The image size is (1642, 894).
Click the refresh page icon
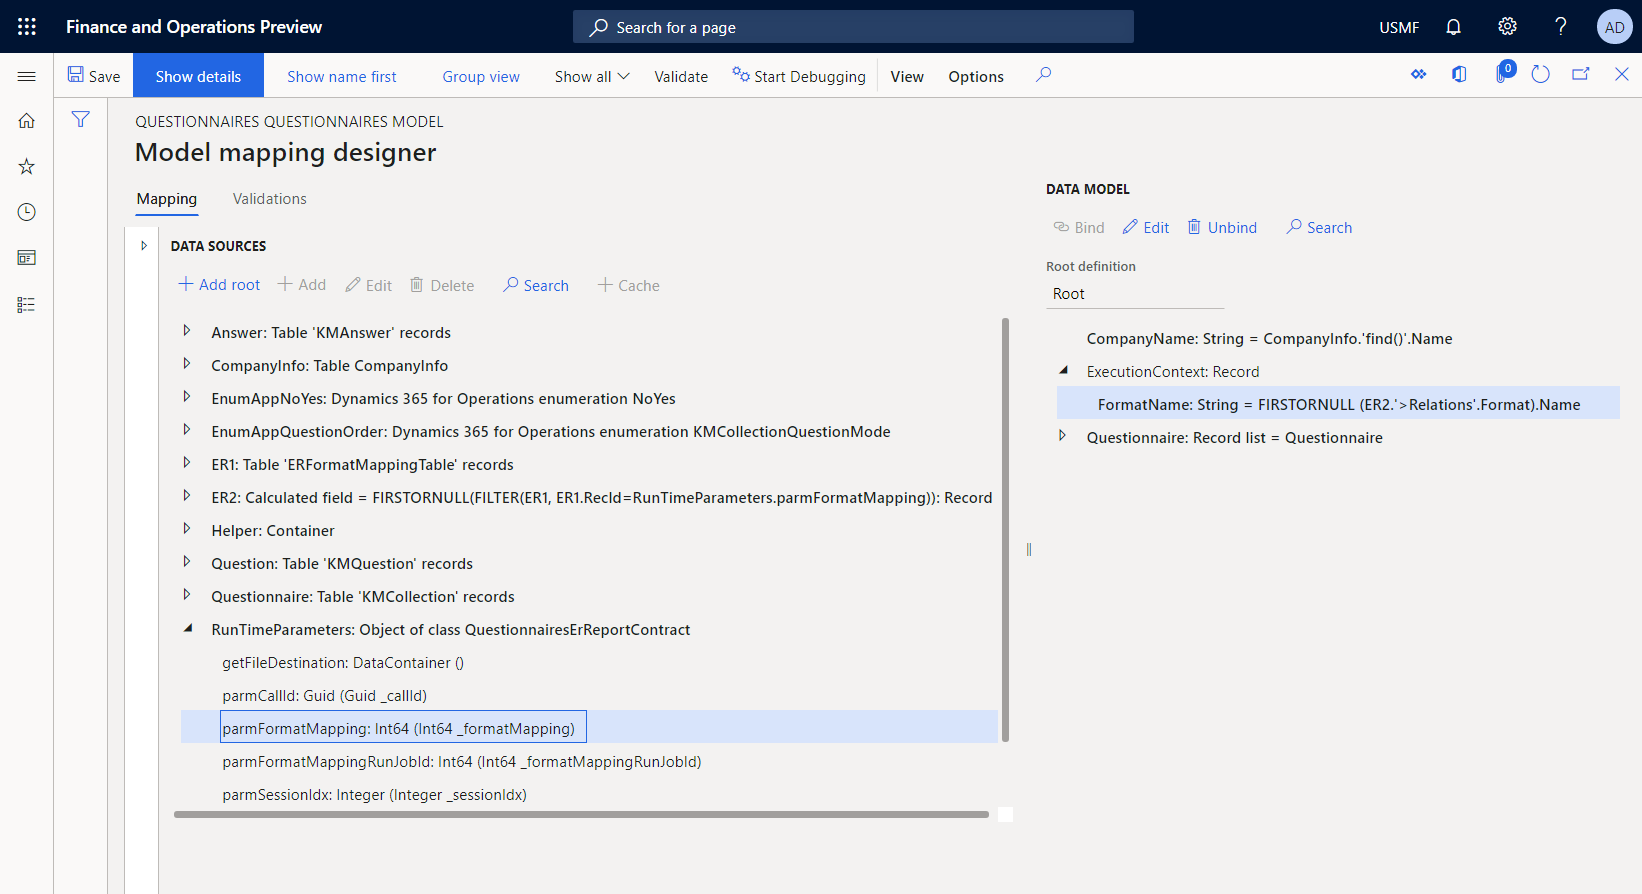[x=1540, y=75]
